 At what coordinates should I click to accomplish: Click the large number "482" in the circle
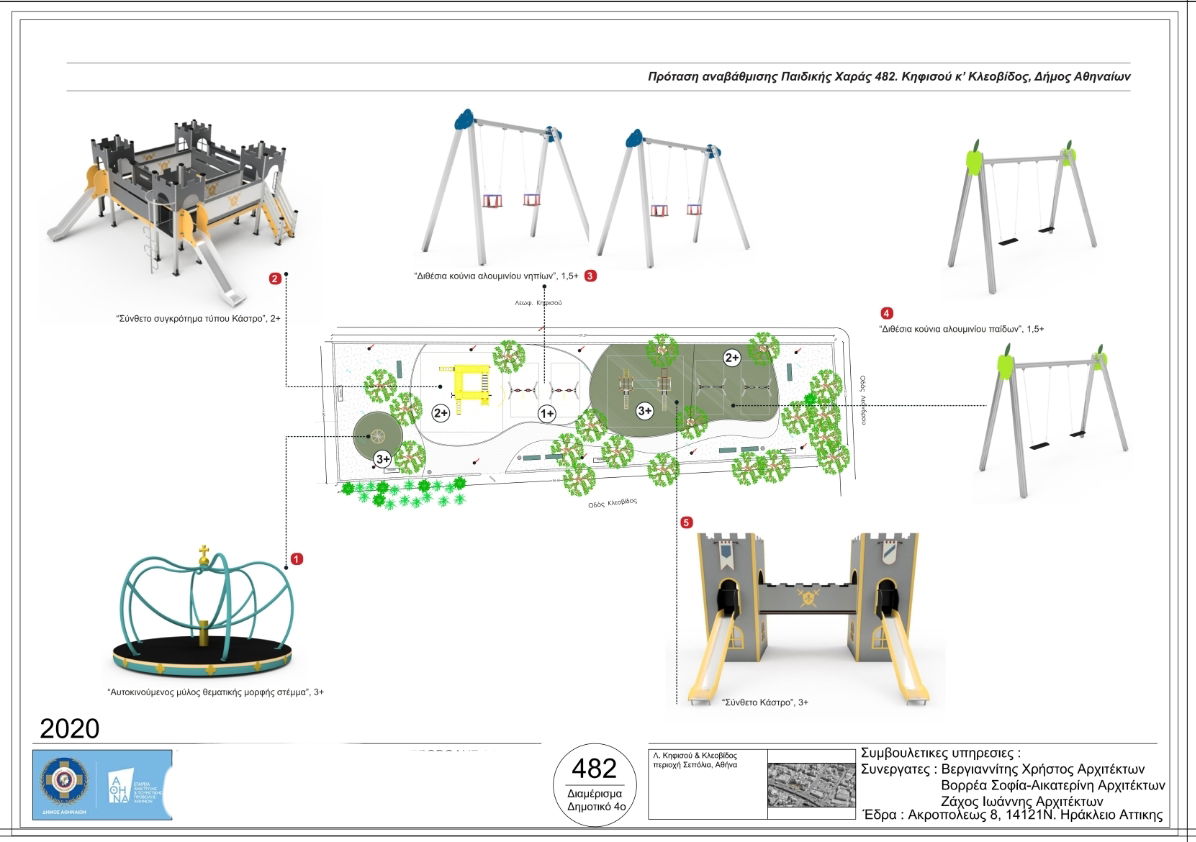point(593,768)
